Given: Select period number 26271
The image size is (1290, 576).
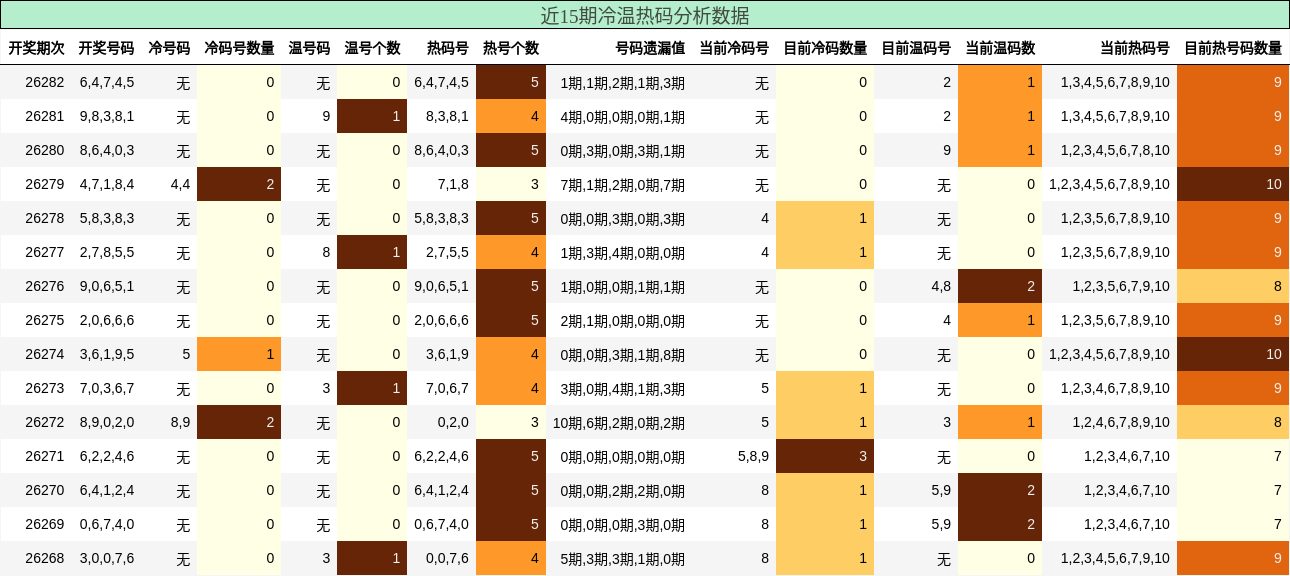Looking at the screenshot, I should [x=45, y=456].
